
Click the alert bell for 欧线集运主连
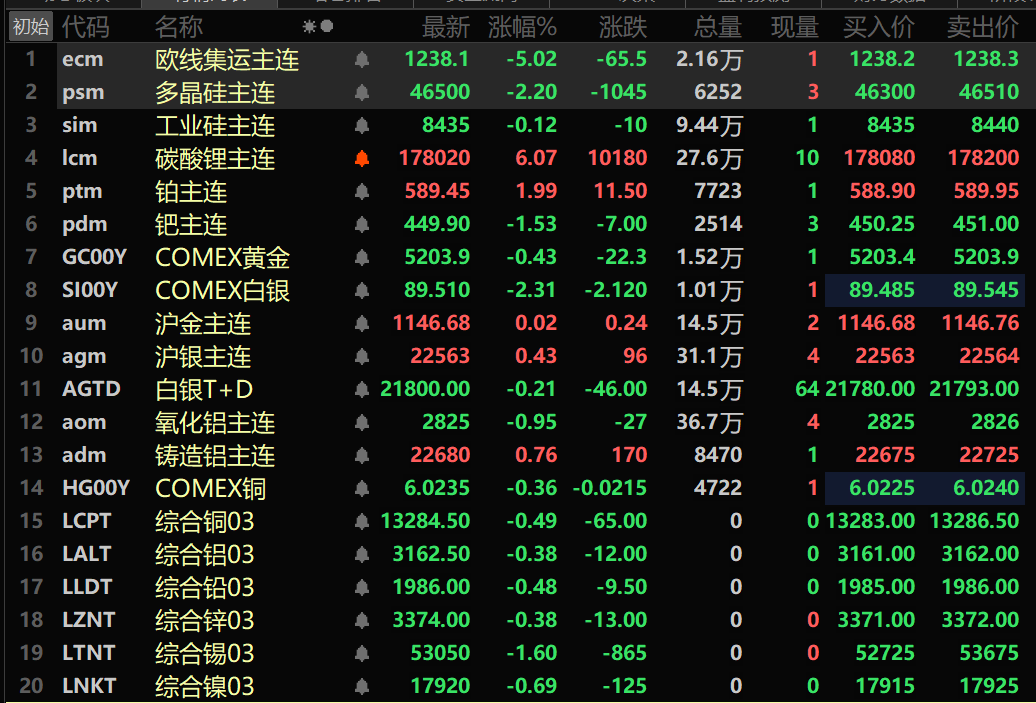361,59
